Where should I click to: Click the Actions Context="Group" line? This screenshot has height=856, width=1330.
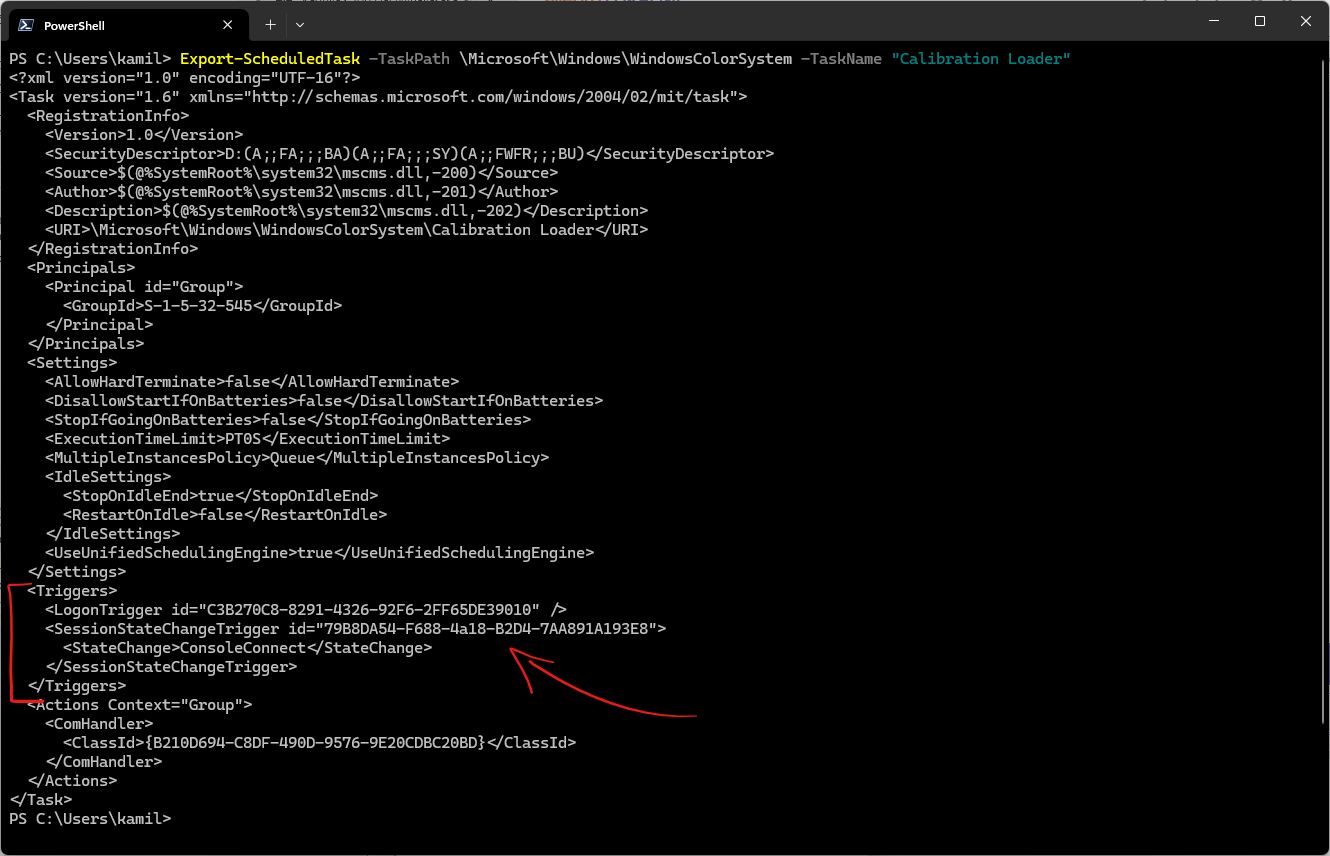pos(140,705)
